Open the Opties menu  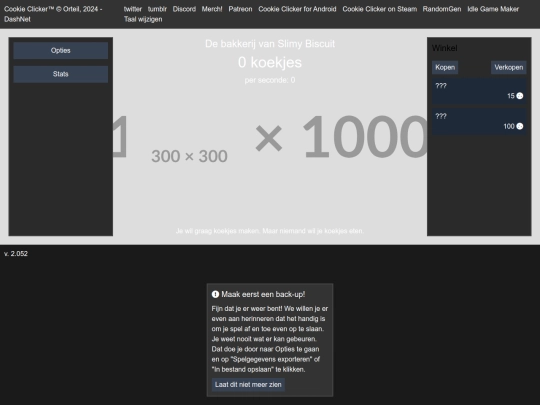61,50
